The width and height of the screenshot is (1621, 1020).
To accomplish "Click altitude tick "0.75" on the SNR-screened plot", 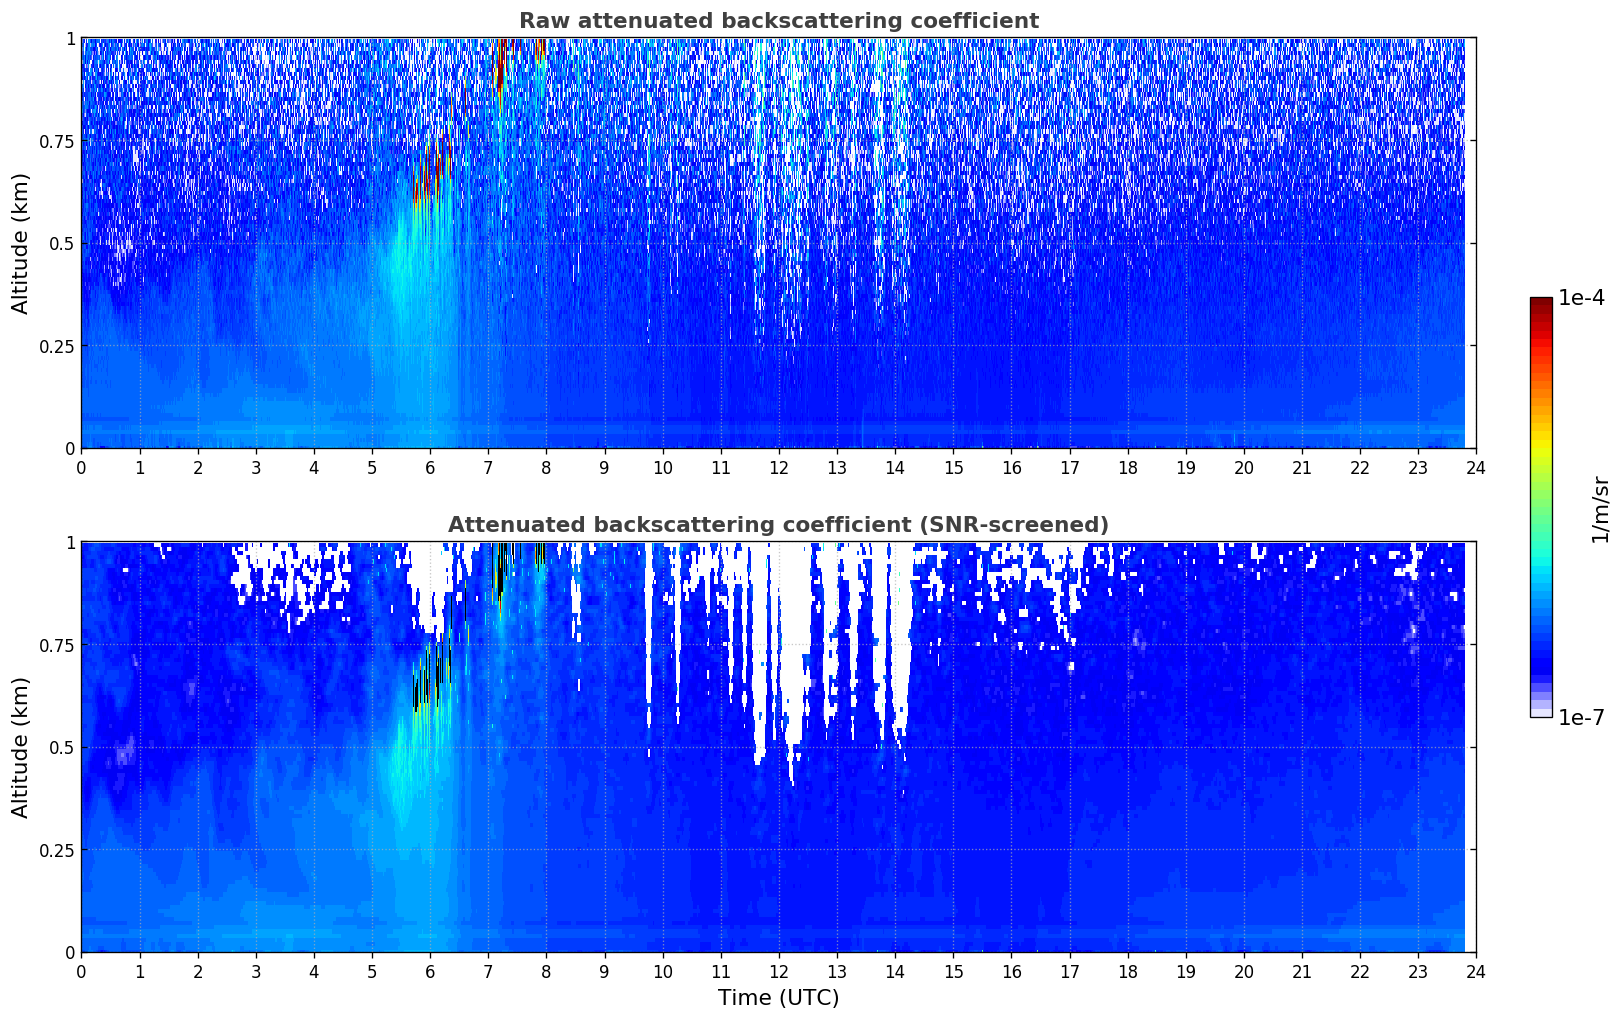I will pos(58,645).
